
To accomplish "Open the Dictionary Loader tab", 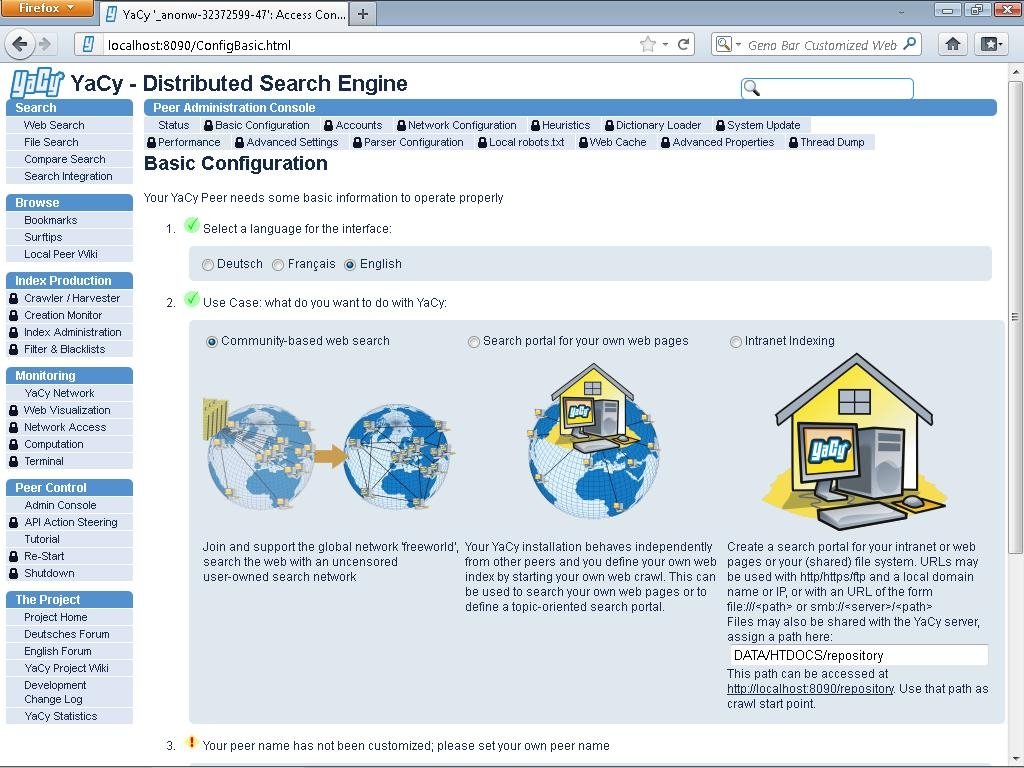I will coord(658,125).
